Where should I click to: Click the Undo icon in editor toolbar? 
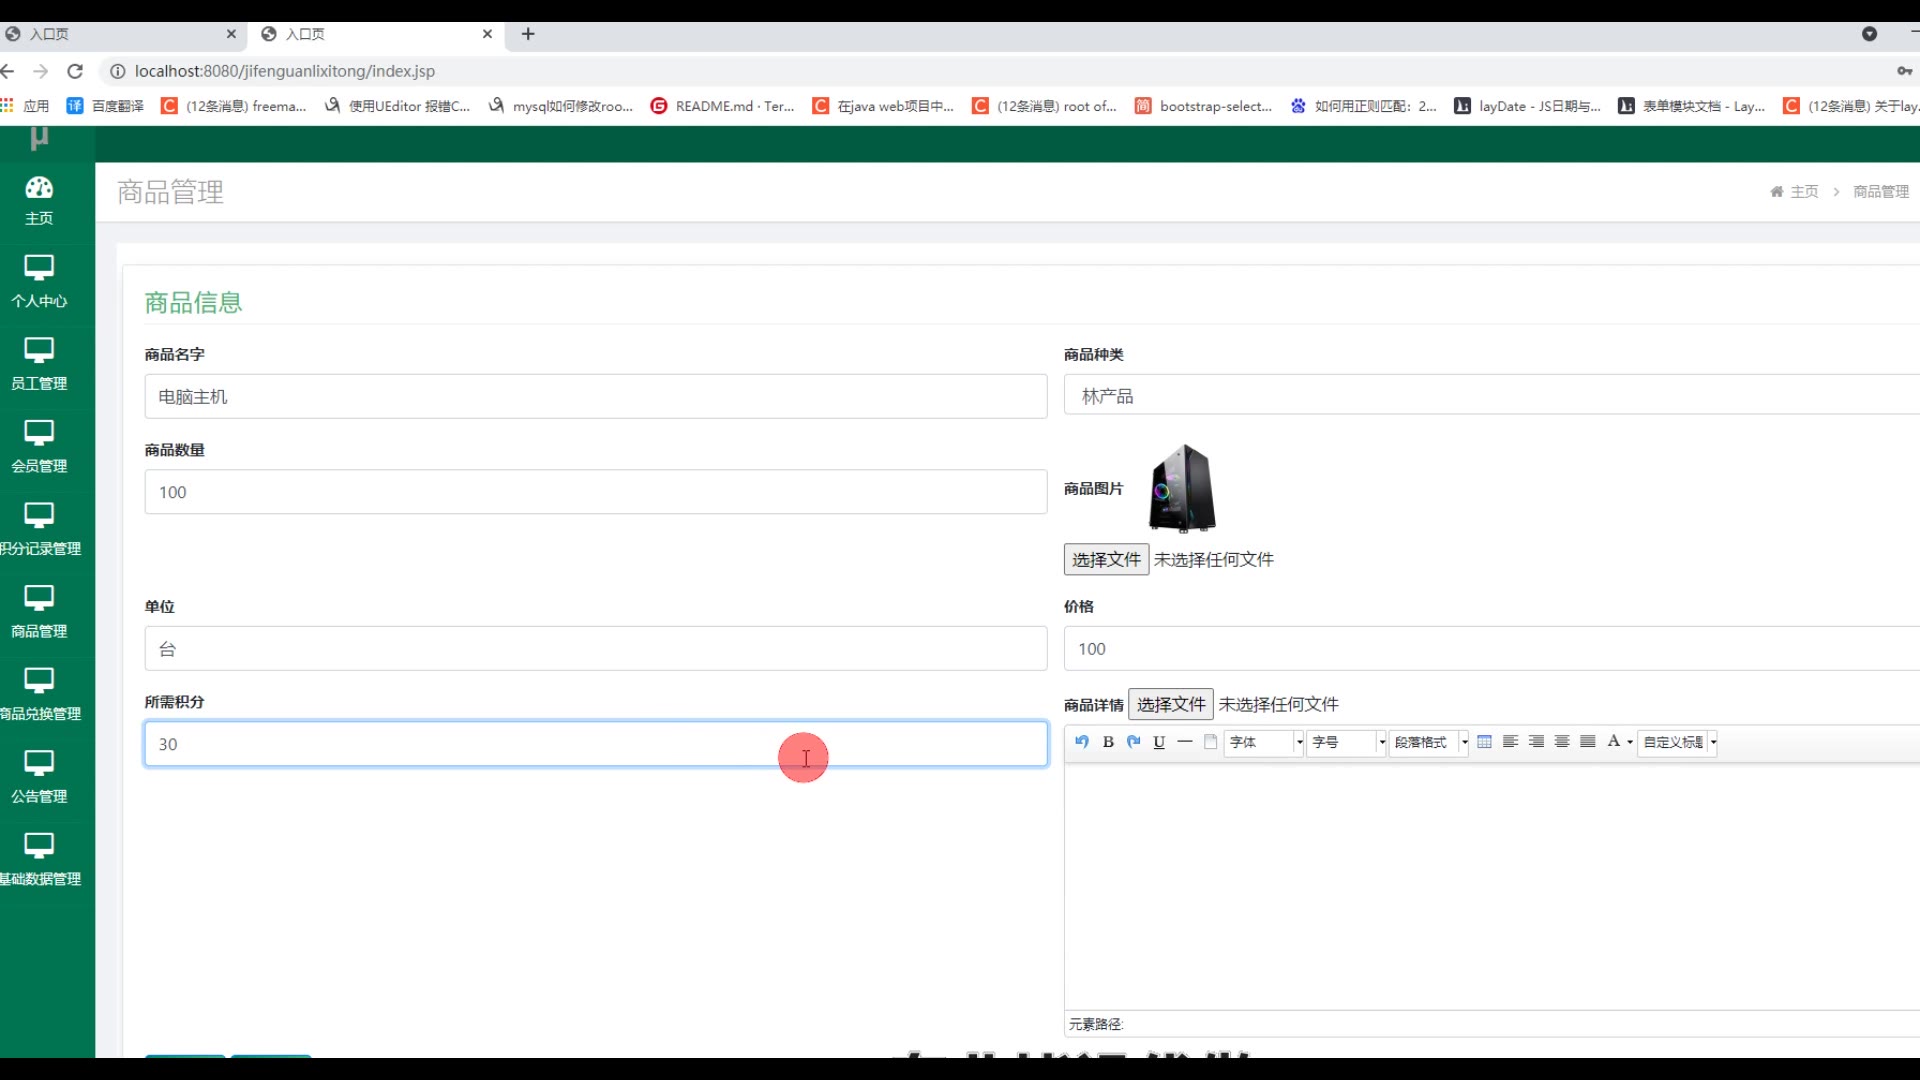coord(1082,742)
